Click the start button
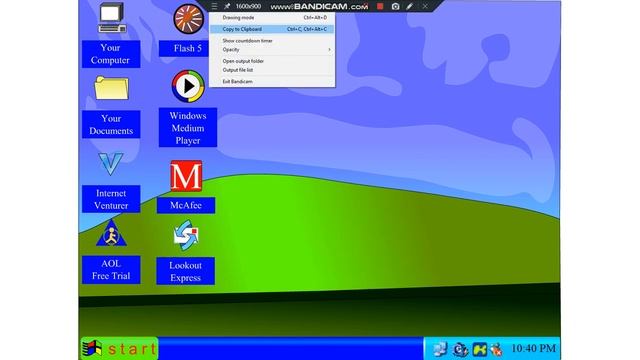The height and width of the screenshot is (360, 640). (x=119, y=348)
